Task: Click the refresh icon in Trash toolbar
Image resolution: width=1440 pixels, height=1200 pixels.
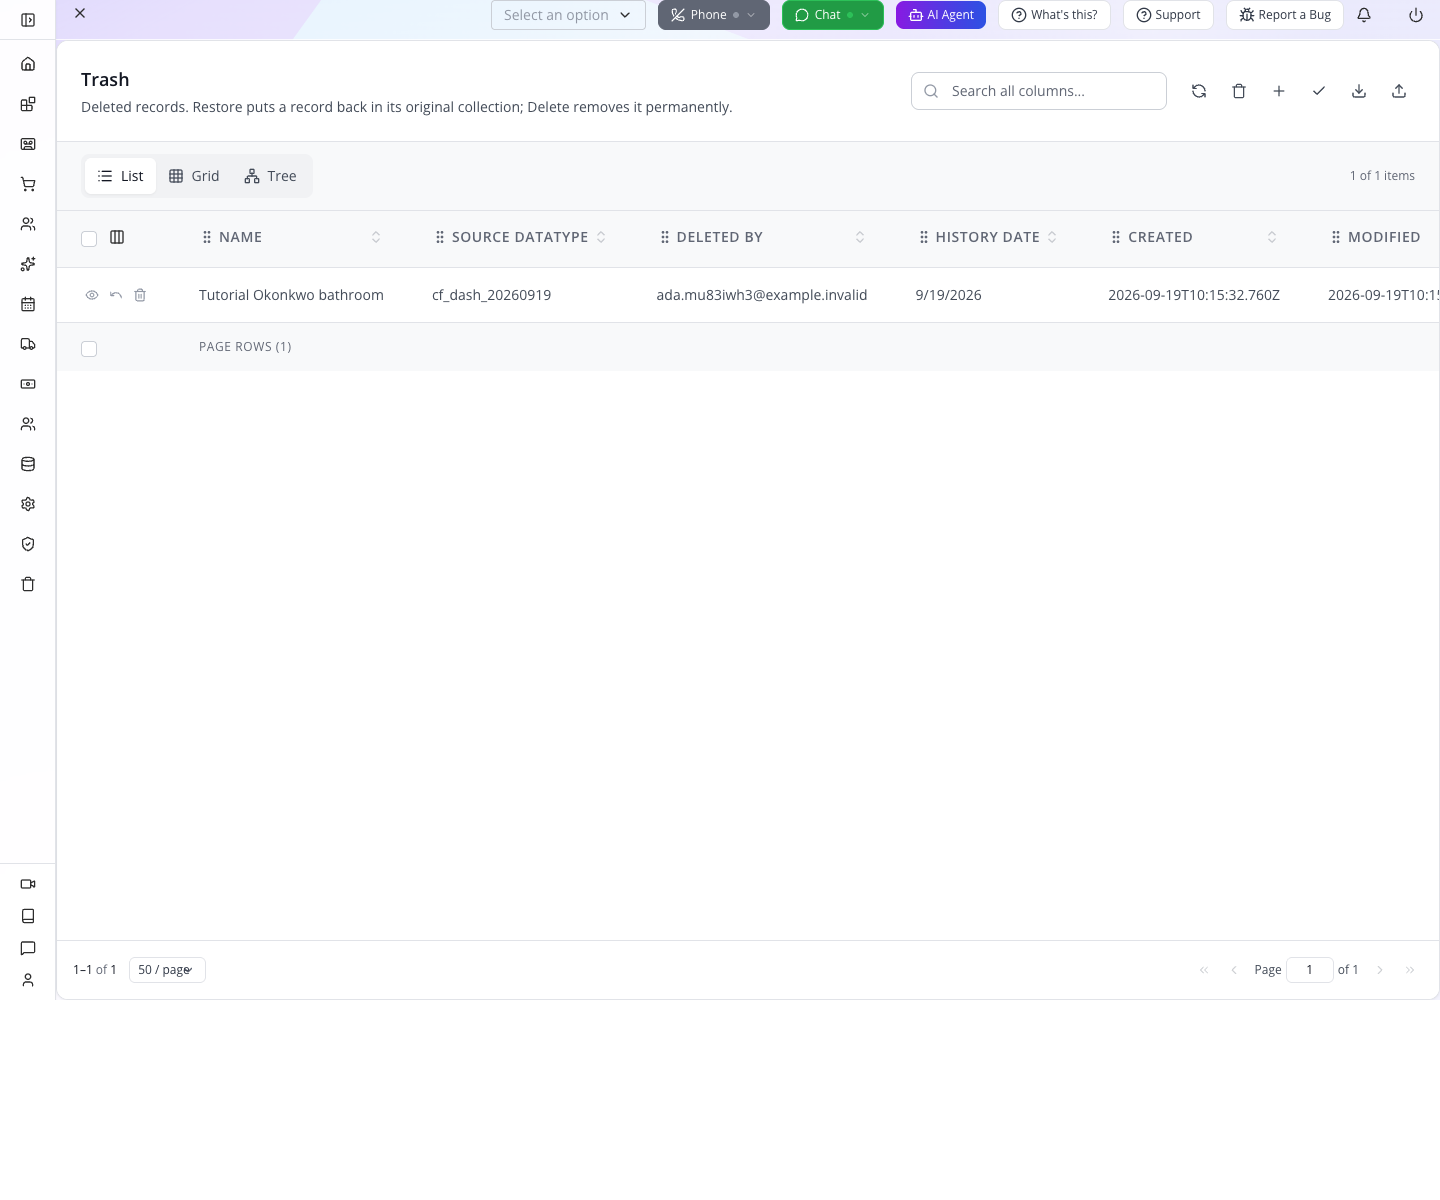Action: click(x=1199, y=91)
